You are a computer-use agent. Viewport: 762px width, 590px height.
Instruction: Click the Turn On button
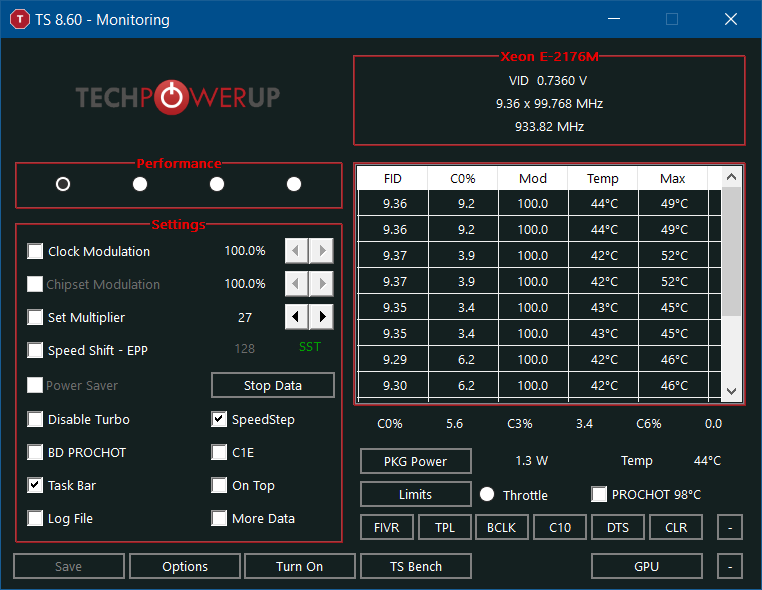(x=299, y=566)
